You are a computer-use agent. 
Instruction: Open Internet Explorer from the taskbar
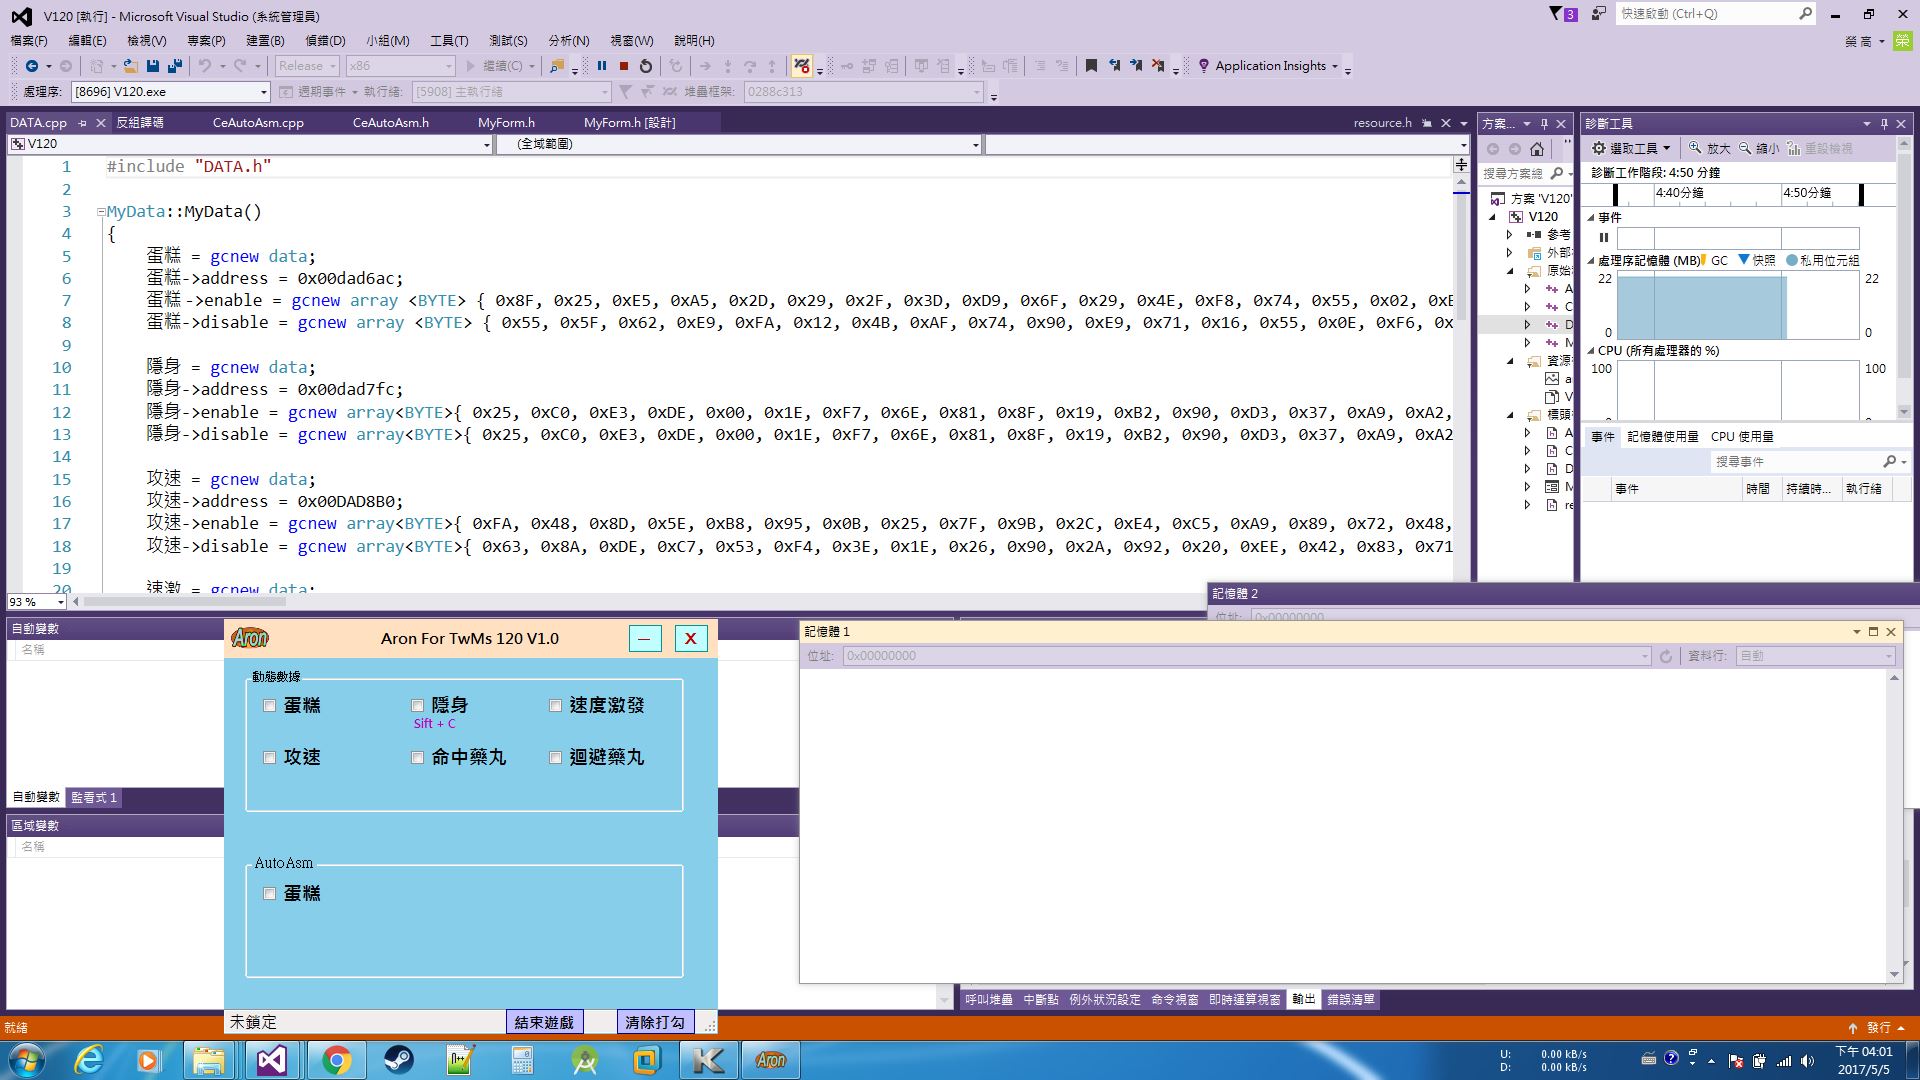point(88,1060)
